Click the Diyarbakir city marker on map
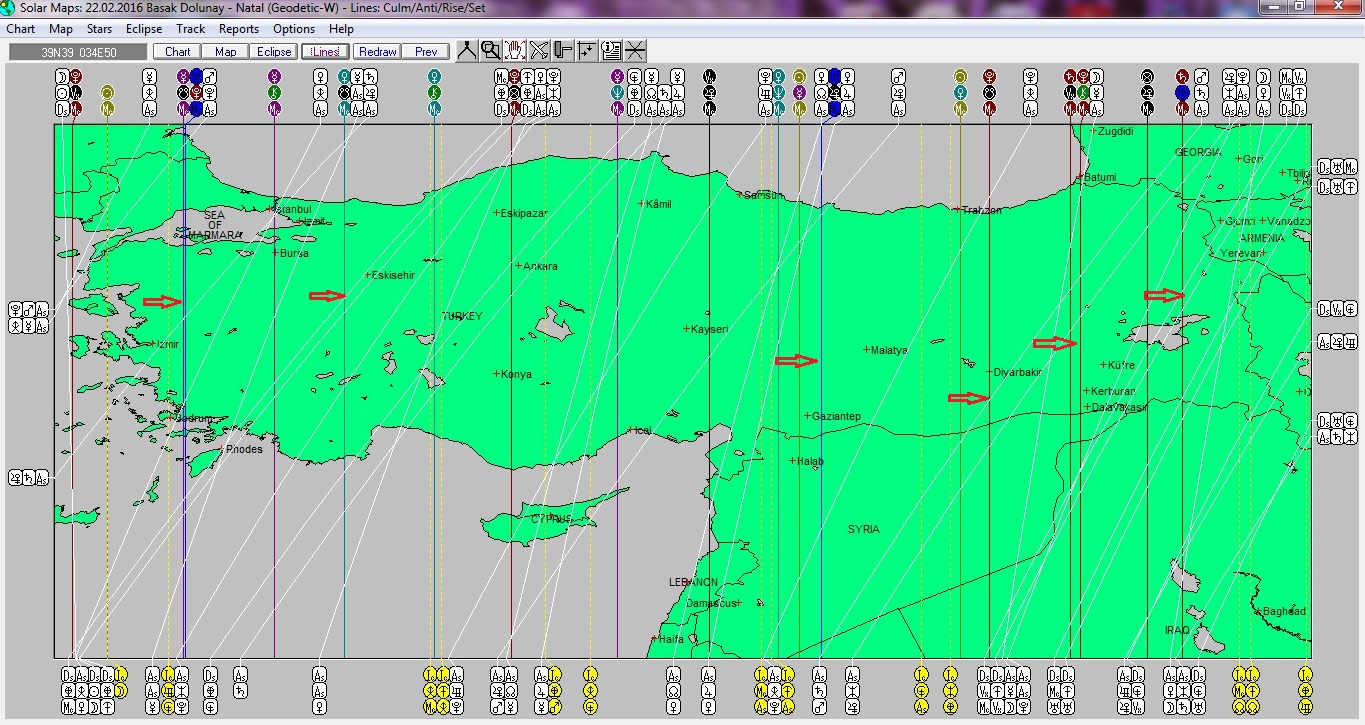This screenshot has width=1365, height=725. (989, 372)
